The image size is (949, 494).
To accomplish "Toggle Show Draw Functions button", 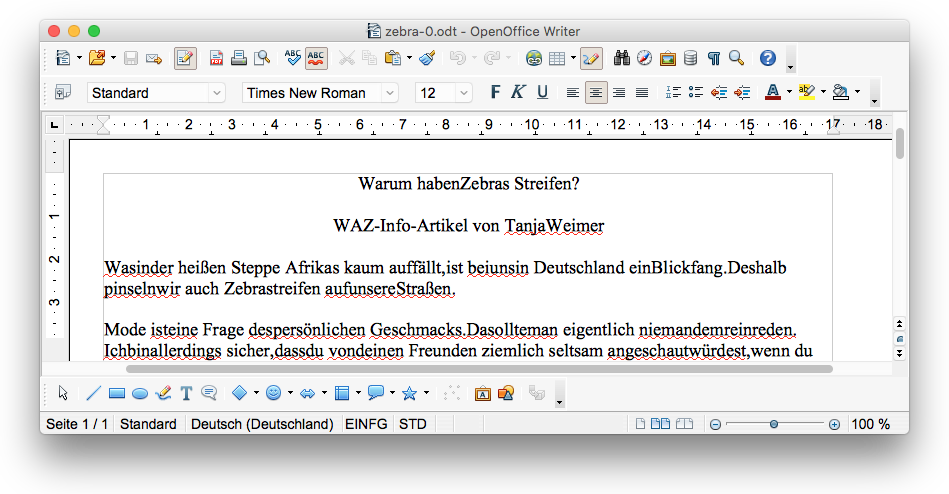I will pyautogui.click(x=591, y=58).
